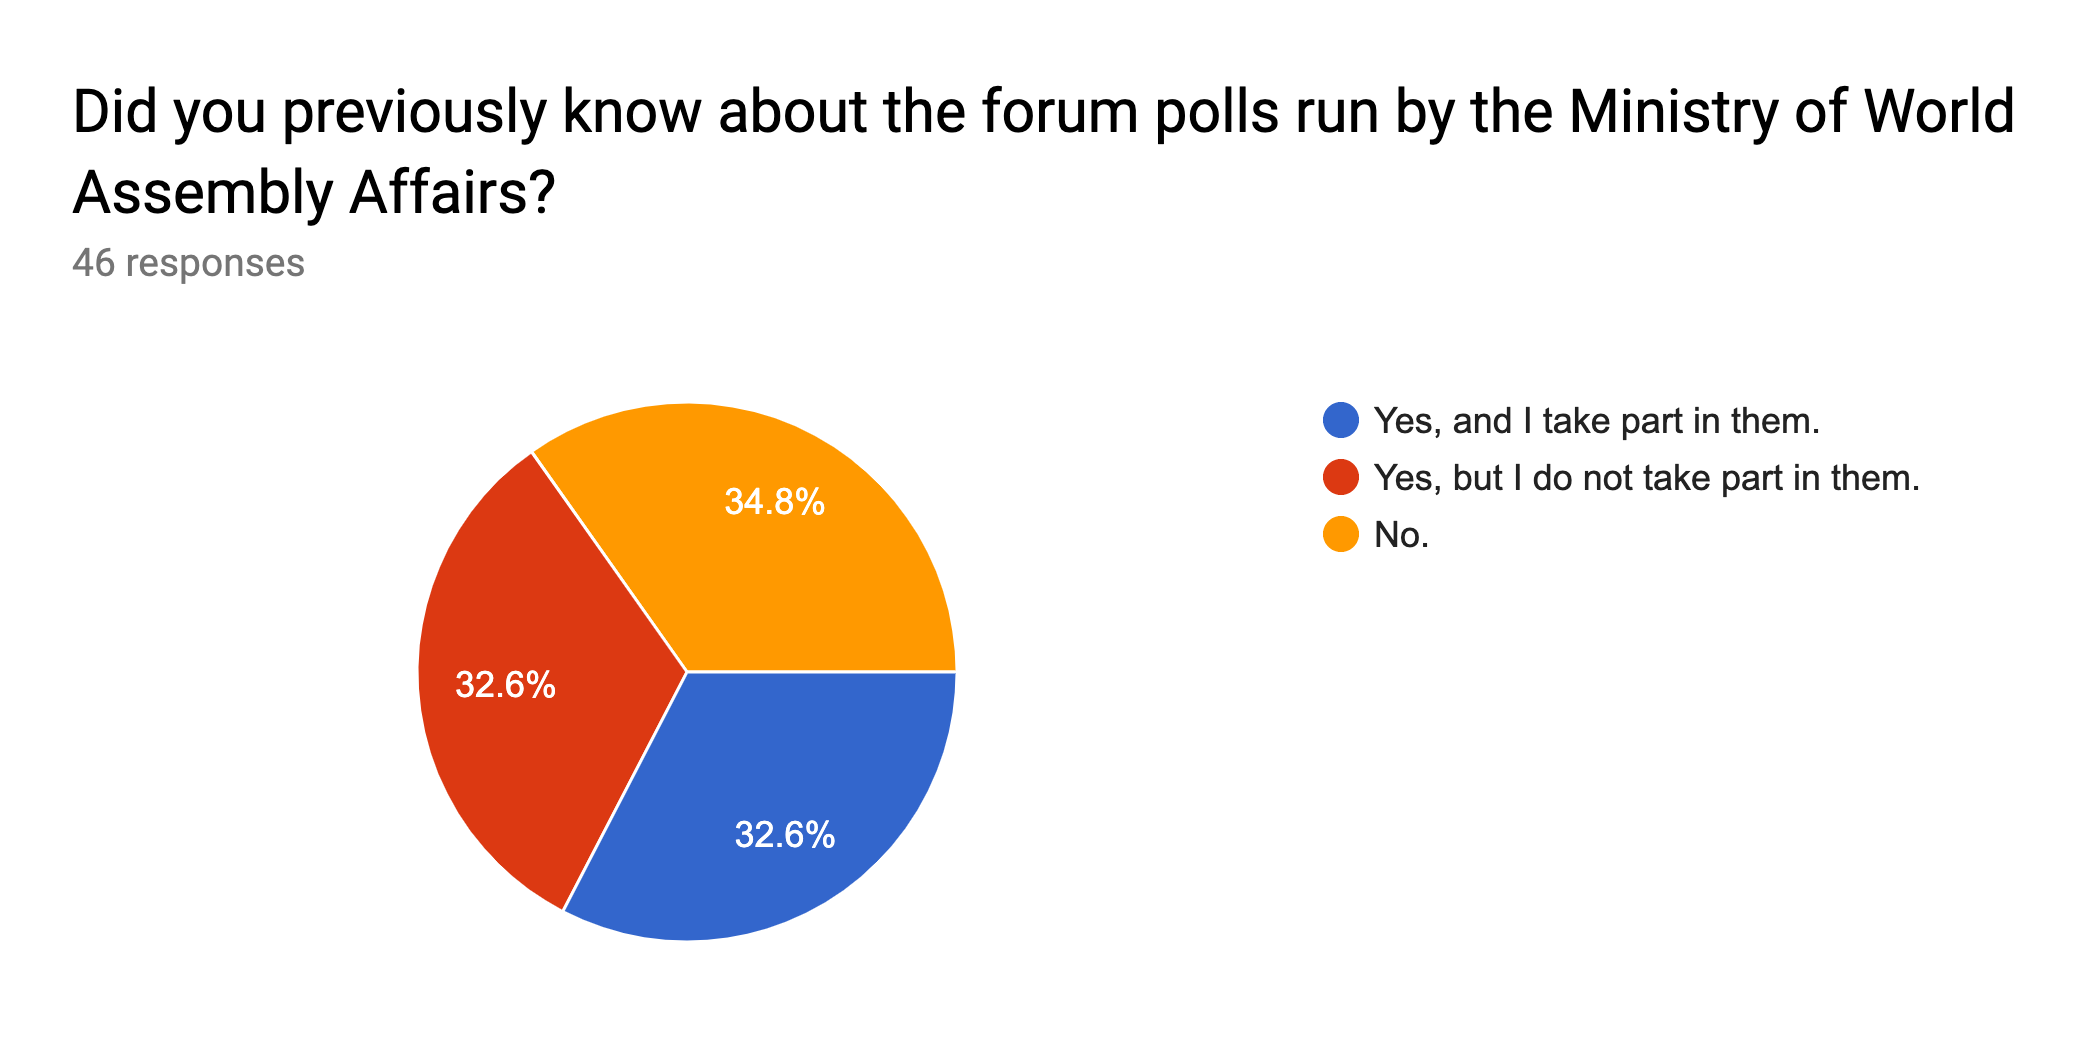Viewport: 2088px width, 1044px height.
Task: Click the 'No.' legend label
Action: point(1402,535)
